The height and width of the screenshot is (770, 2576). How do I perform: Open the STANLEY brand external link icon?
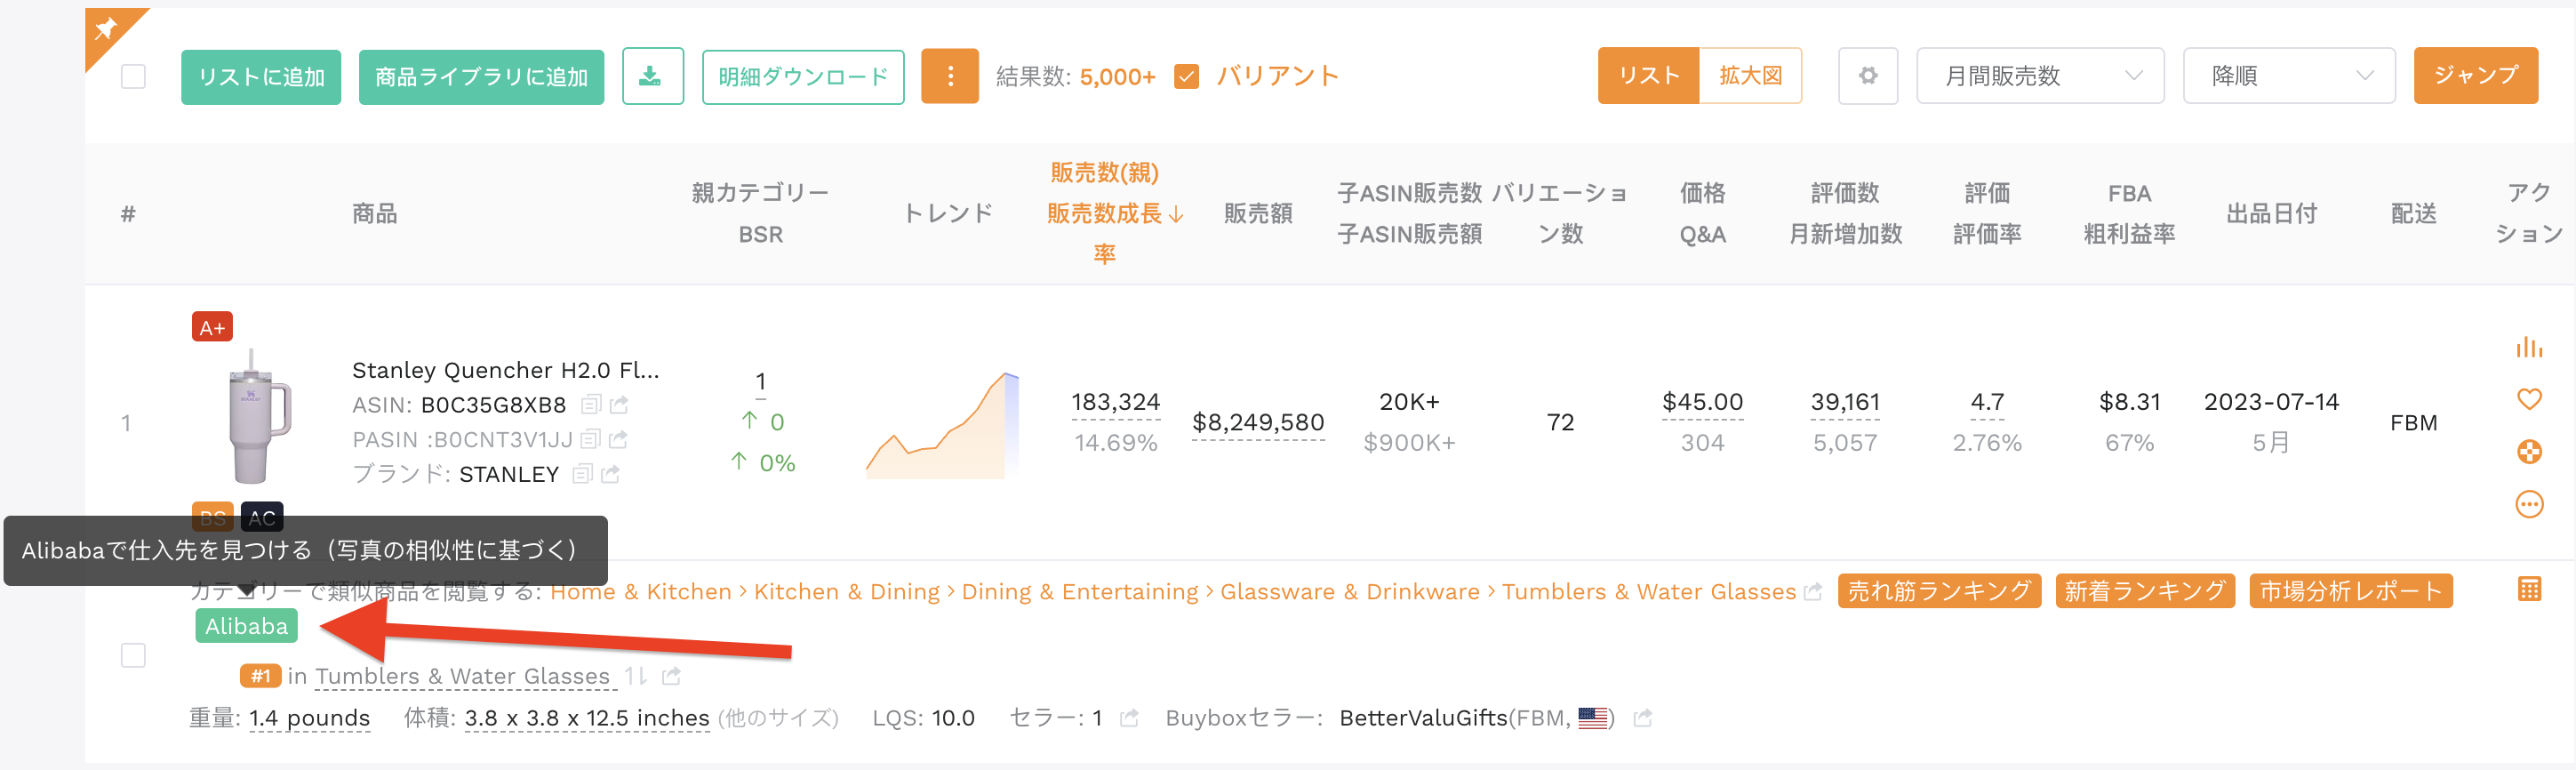coord(610,474)
